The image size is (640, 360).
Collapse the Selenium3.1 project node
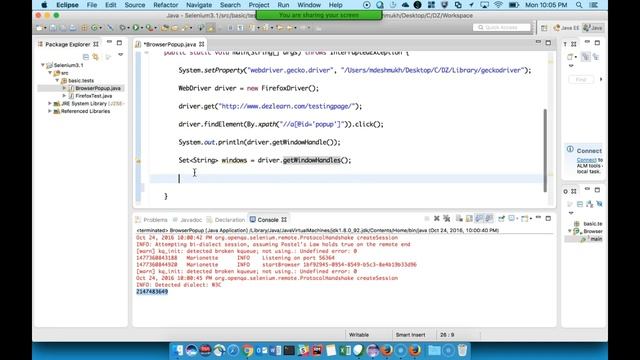coord(43,65)
